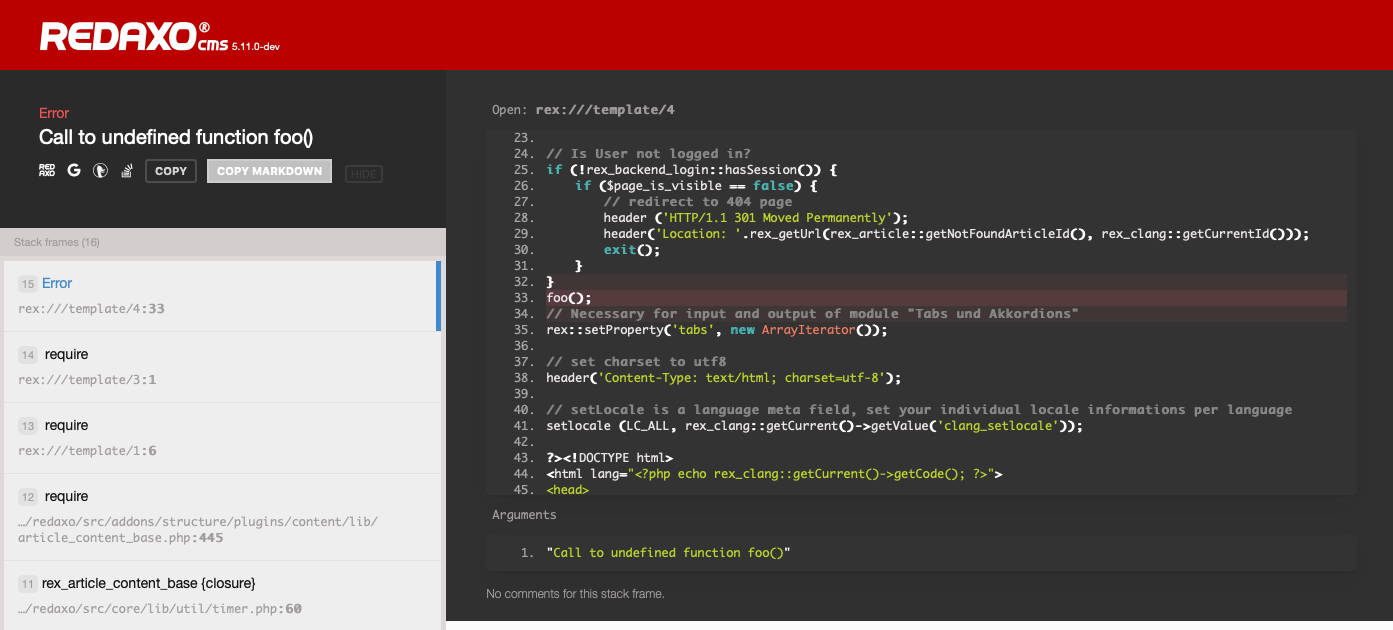This screenshot has width=1393, height=630.
Task: Select stack frame 14 require at rex:///template/3
Action: (x=222, y=367)
